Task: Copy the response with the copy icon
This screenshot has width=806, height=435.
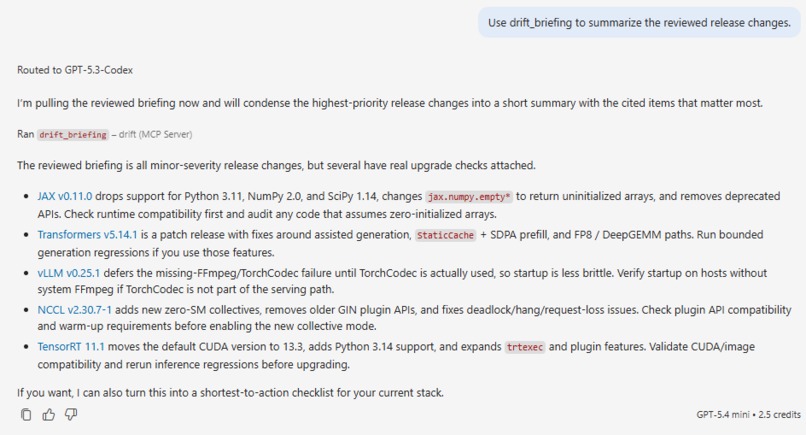Action: (x=26, y=414)
